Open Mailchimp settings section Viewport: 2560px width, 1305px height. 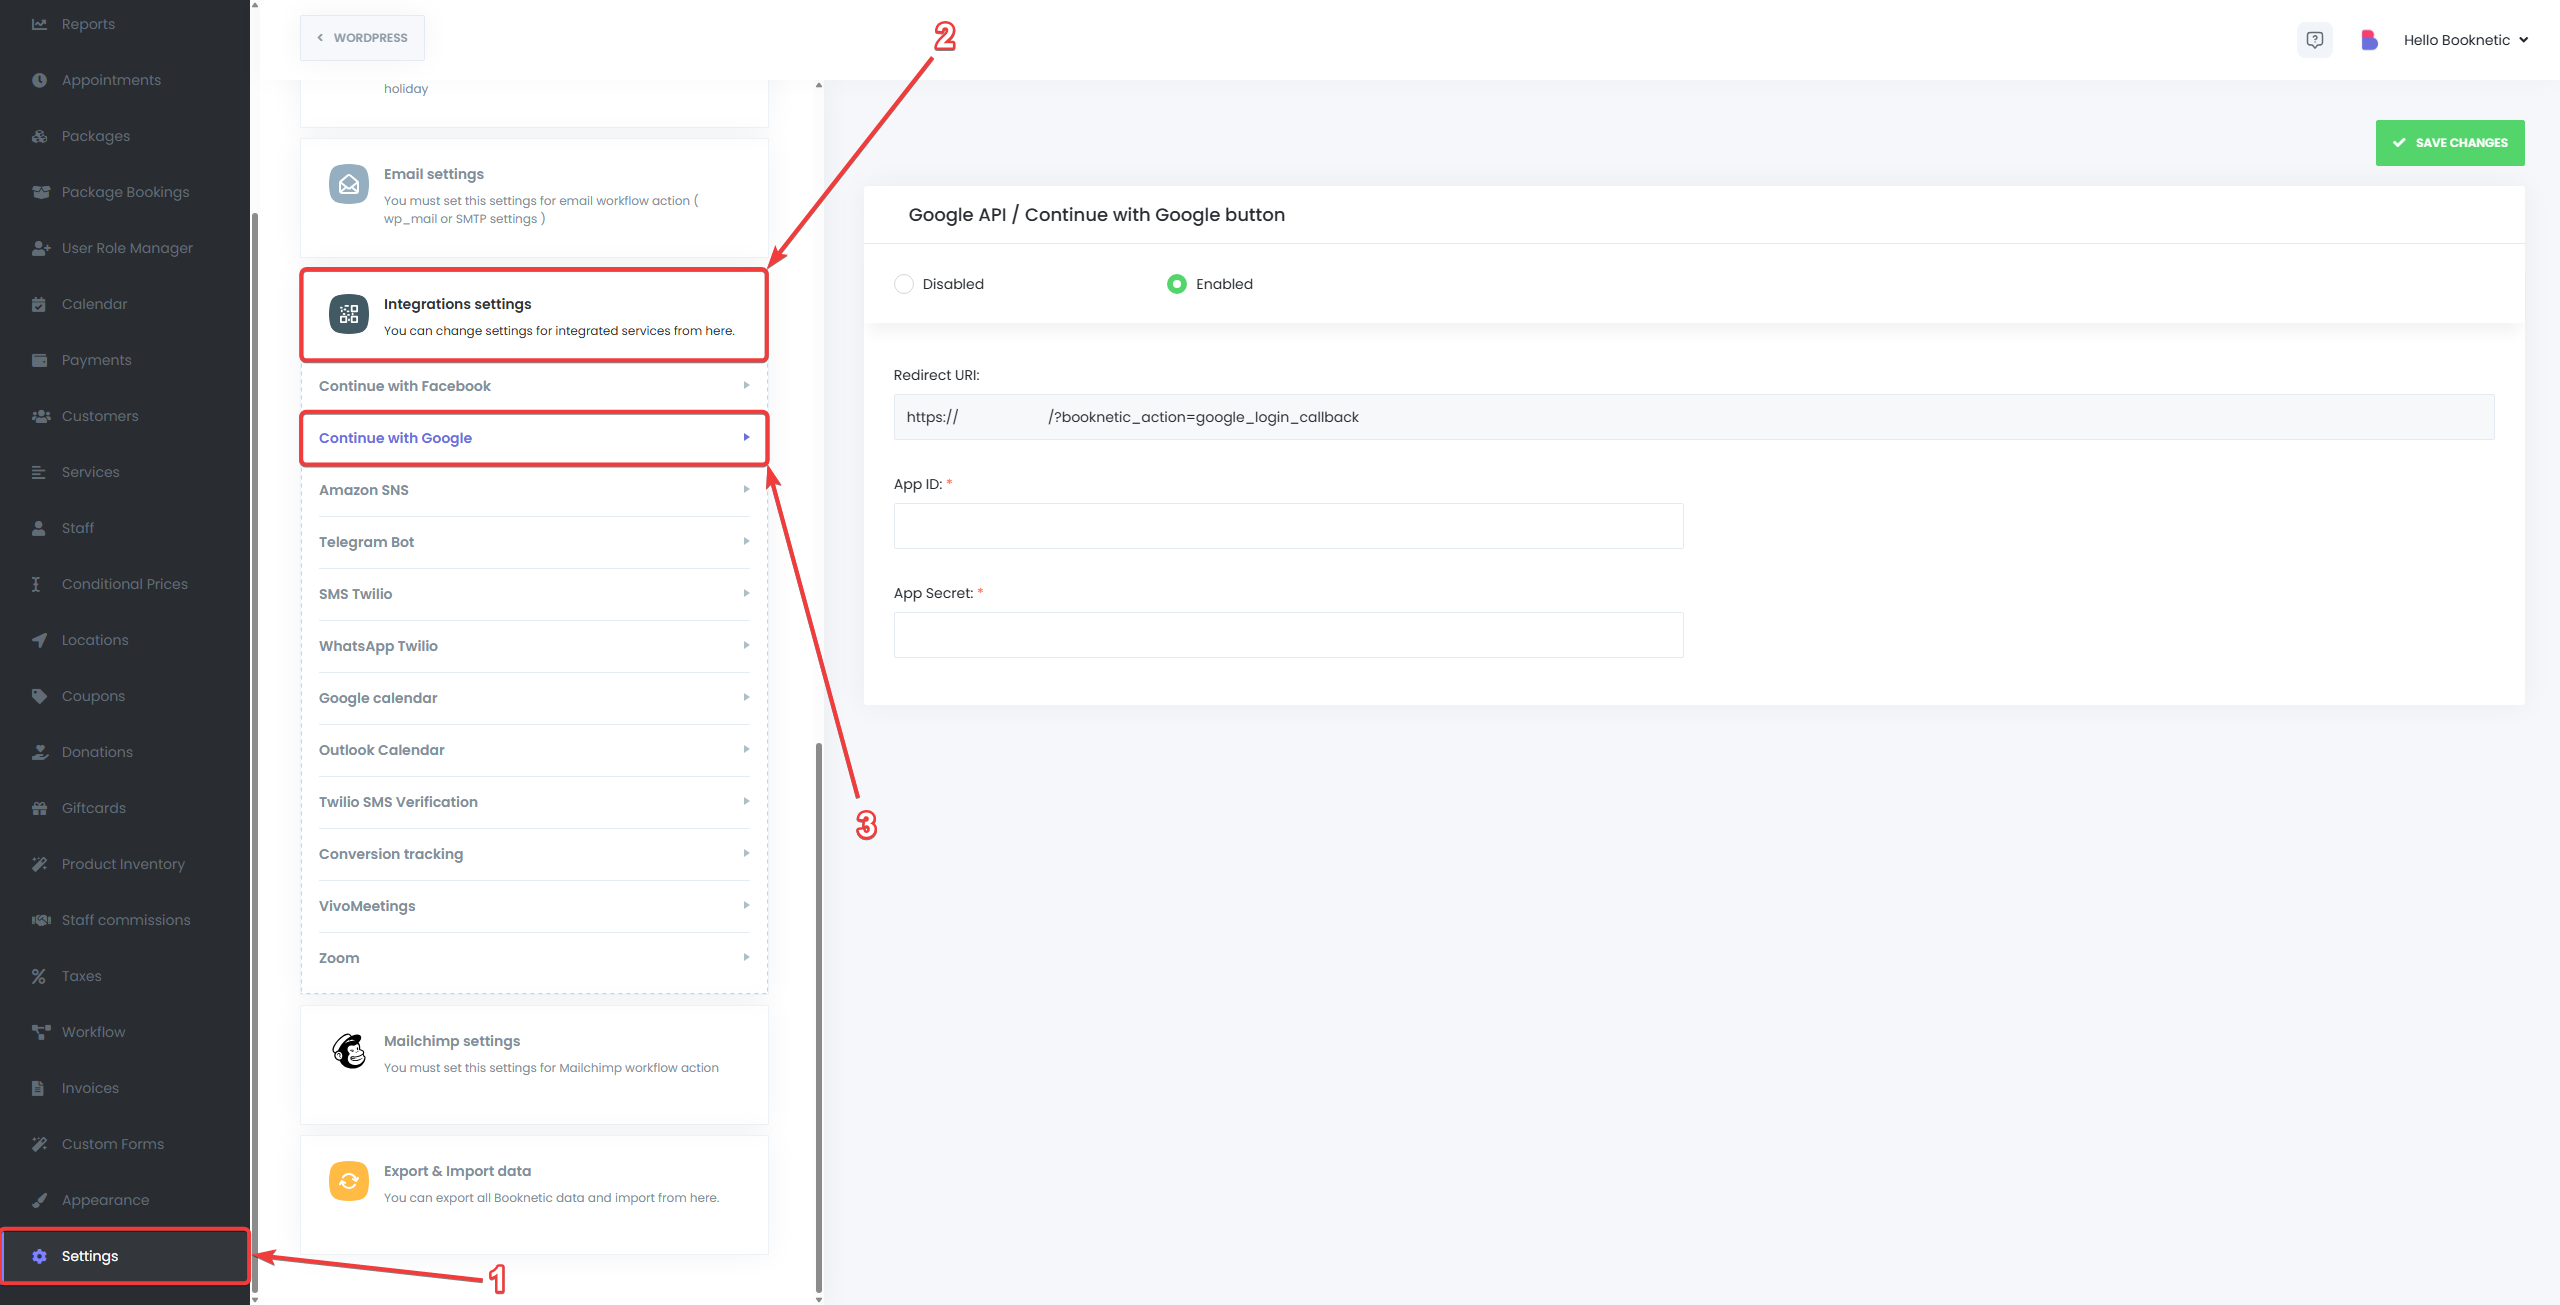coord(534,1065)
